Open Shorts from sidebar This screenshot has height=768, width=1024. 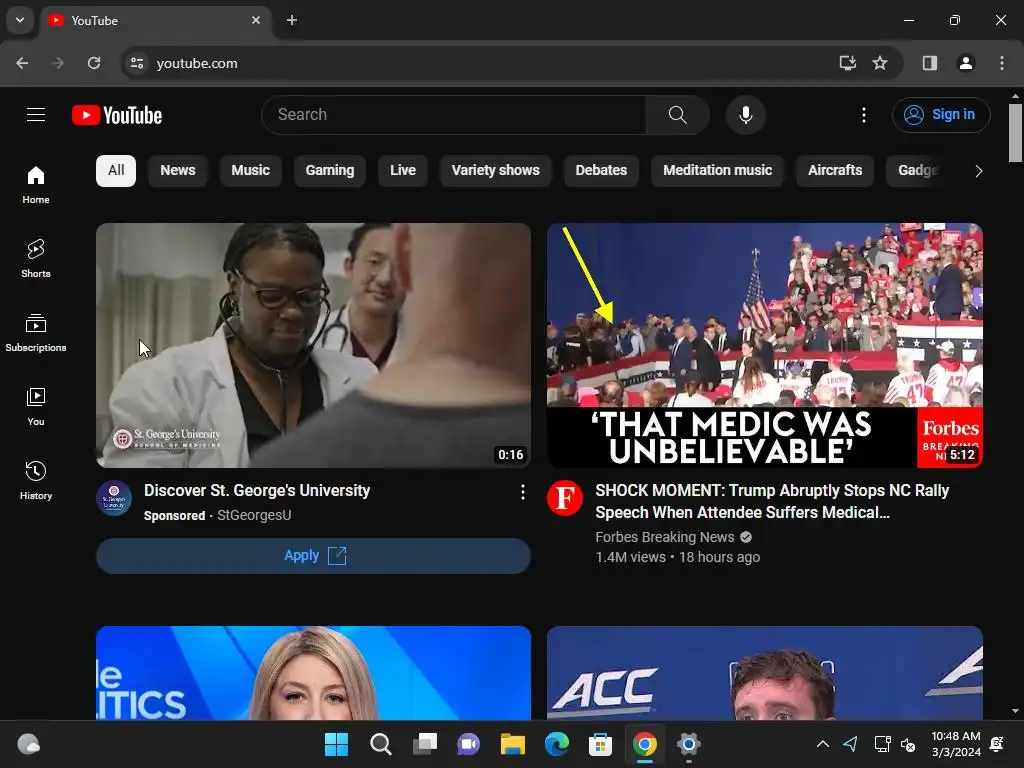[36, 259]
